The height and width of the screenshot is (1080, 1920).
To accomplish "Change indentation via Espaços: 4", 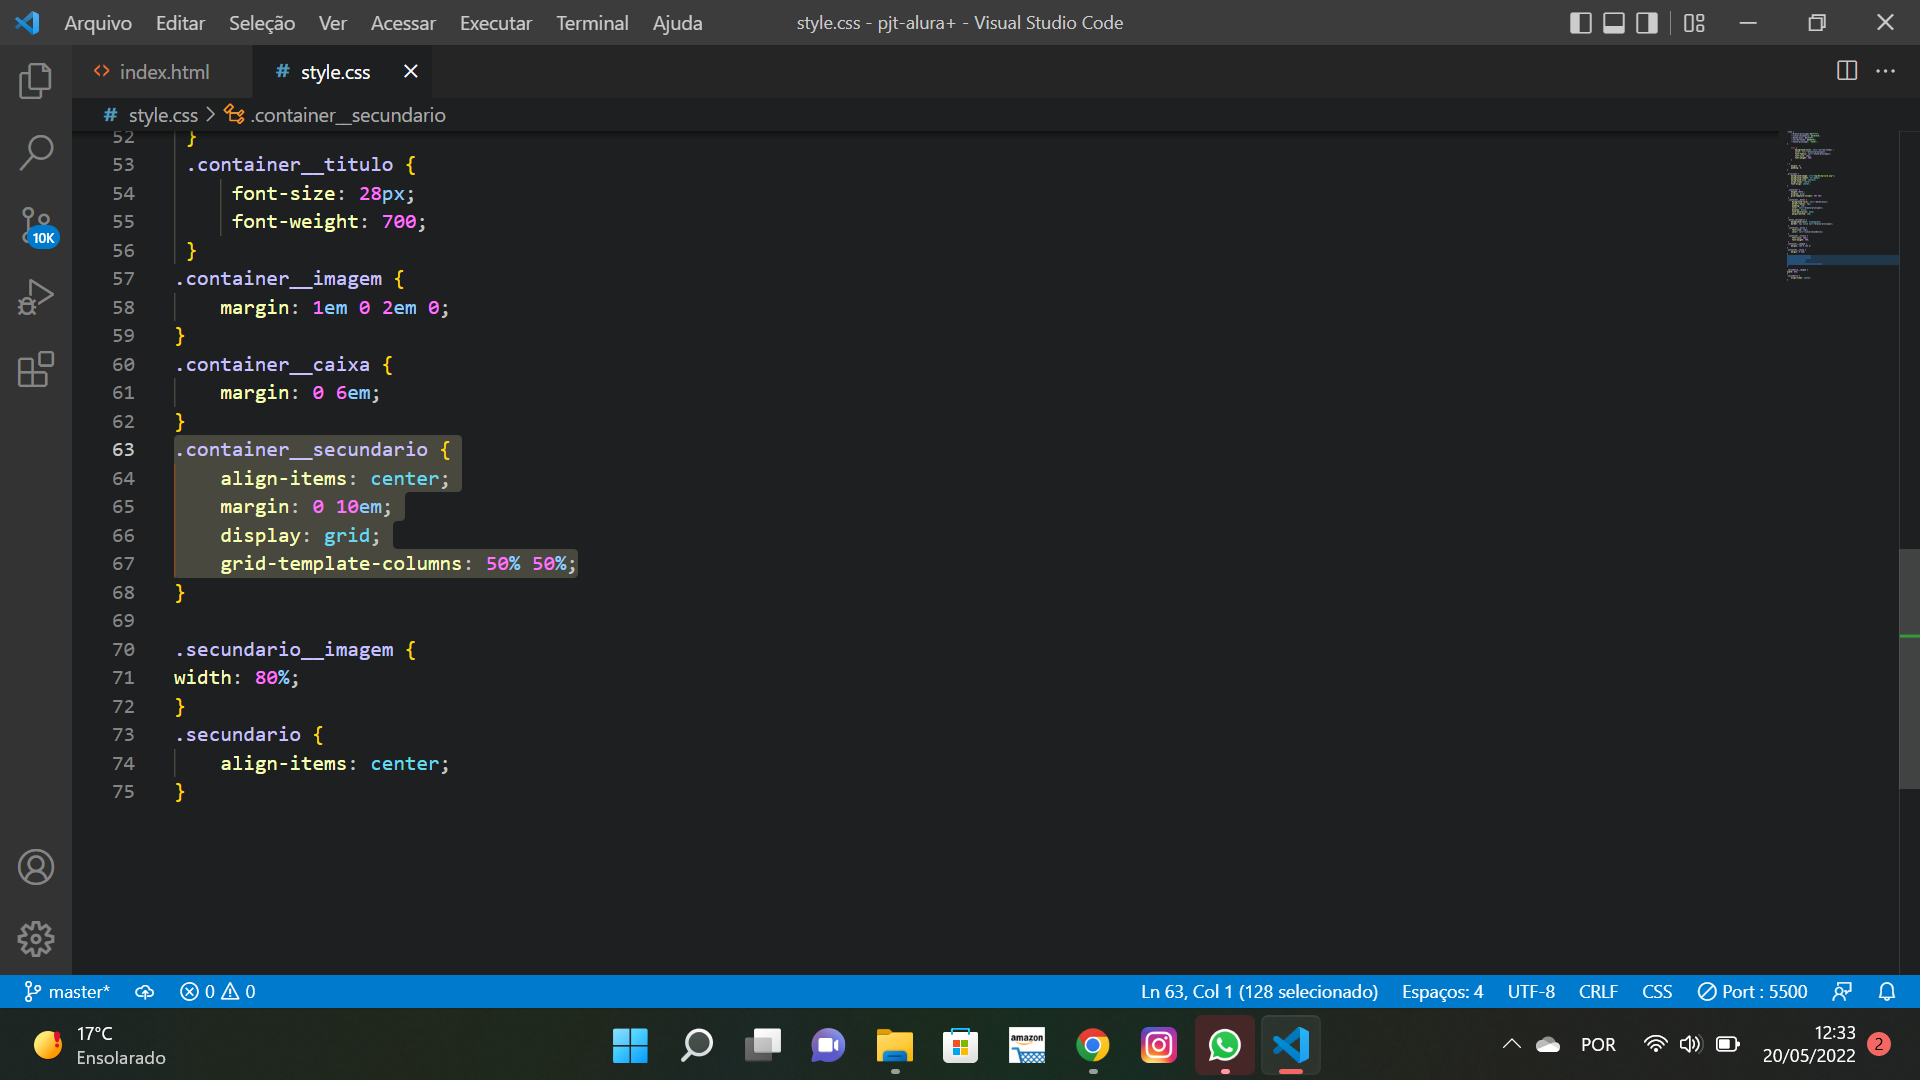I will coord(1442,991).
